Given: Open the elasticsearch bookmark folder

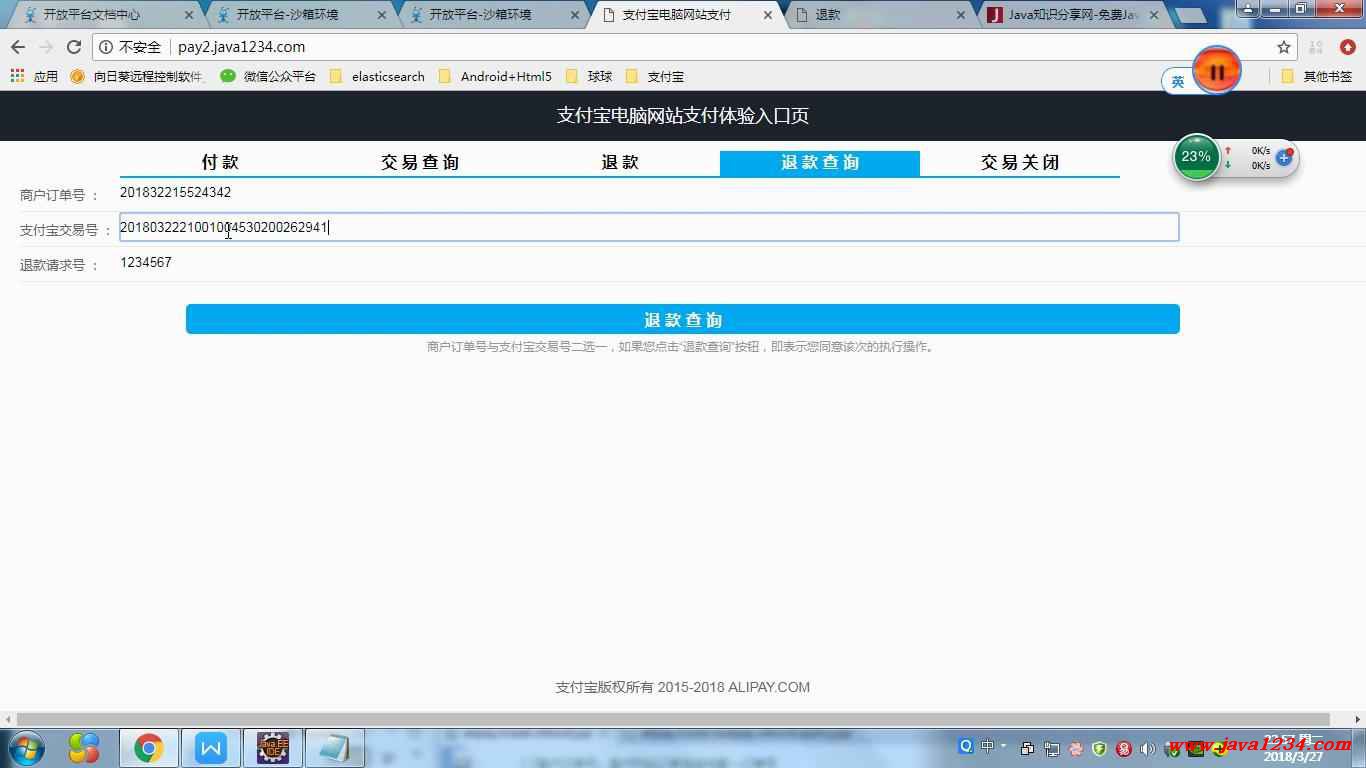Looking at the screenshot, I should click(x=377, y=76).
